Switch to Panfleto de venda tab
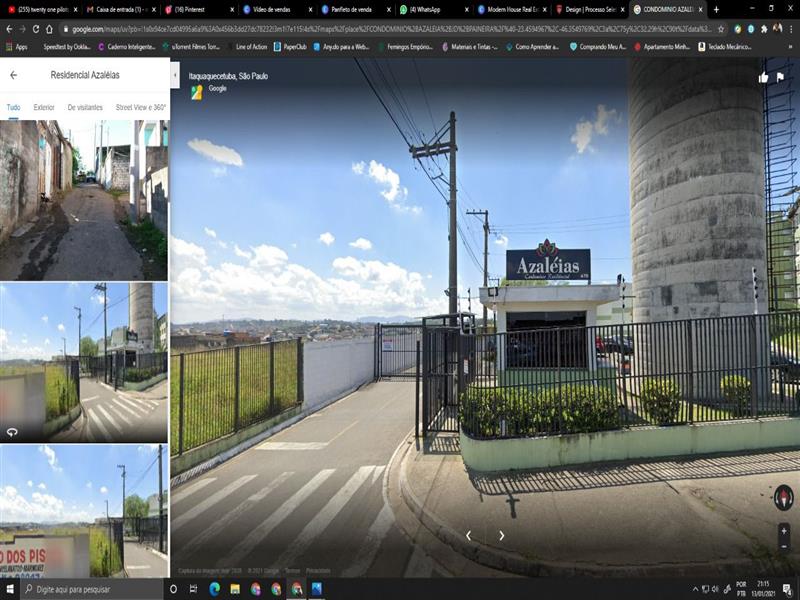The image size is (800, 600). (357, 9)
